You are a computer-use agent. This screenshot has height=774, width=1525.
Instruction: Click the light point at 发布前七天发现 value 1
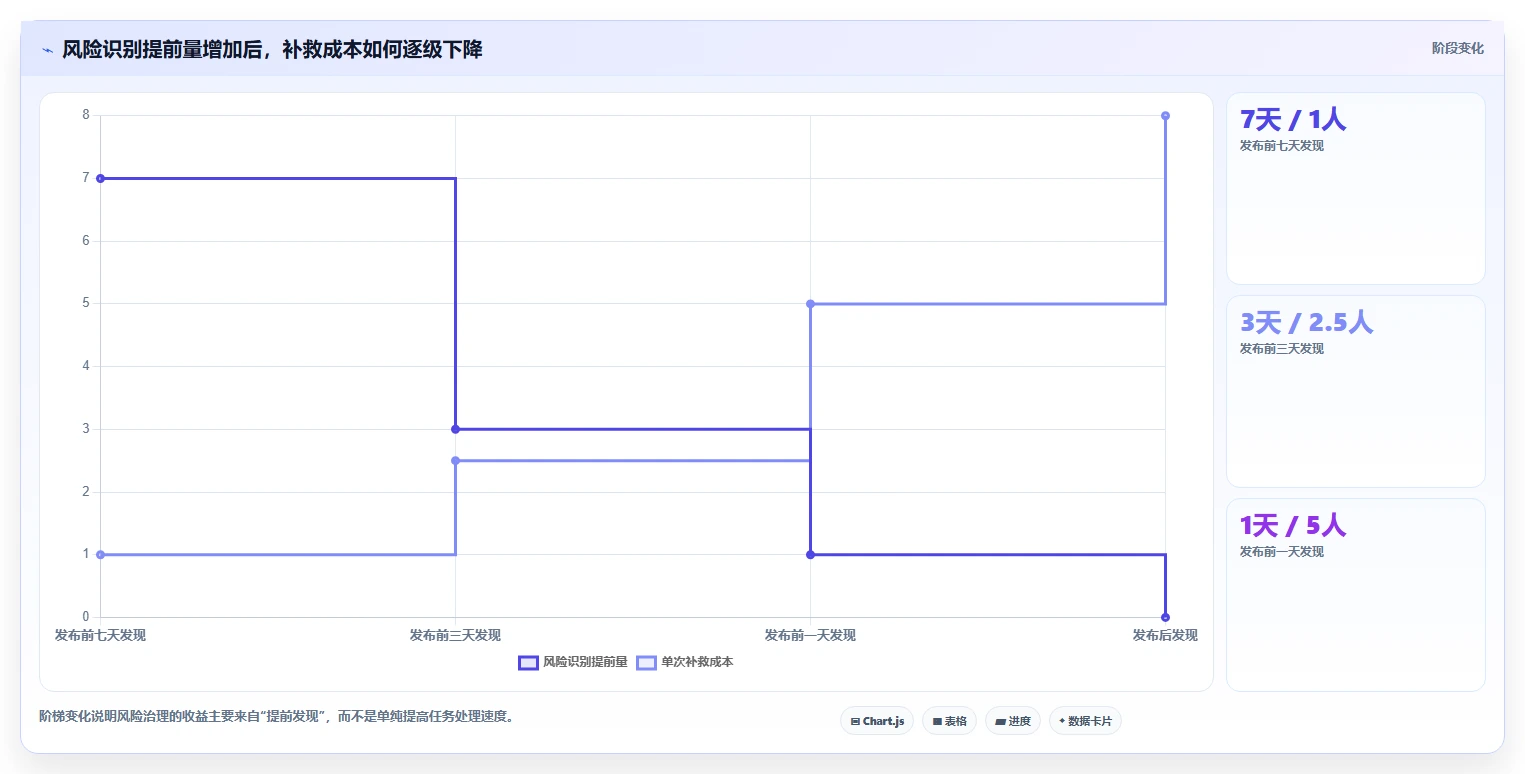[100, 554]
